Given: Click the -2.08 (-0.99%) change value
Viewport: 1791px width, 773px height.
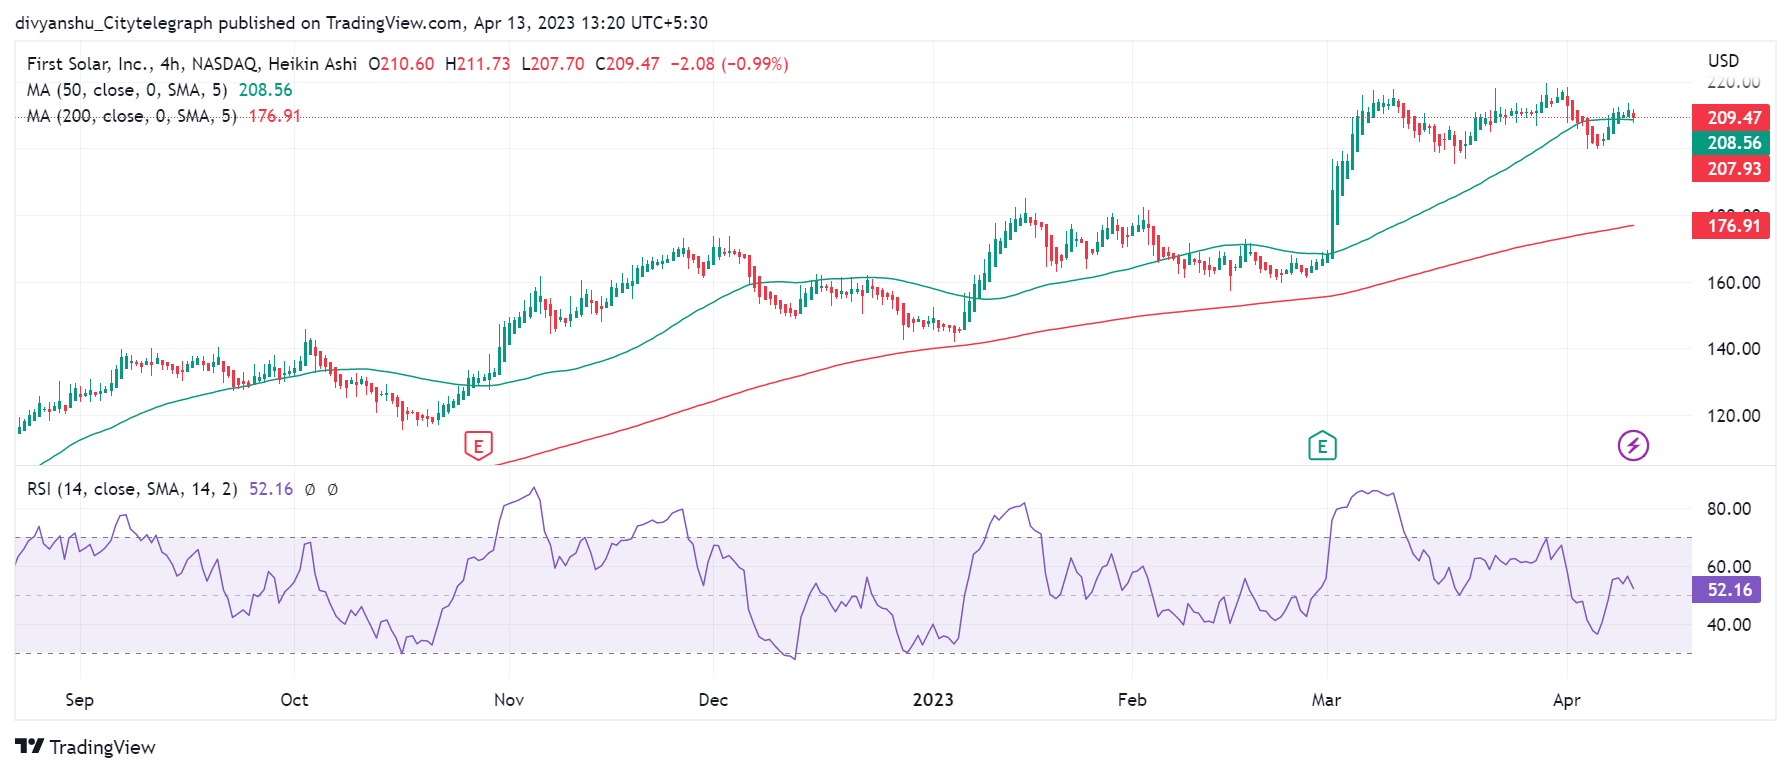Looking at the screenshot, I should coord(729,64).
